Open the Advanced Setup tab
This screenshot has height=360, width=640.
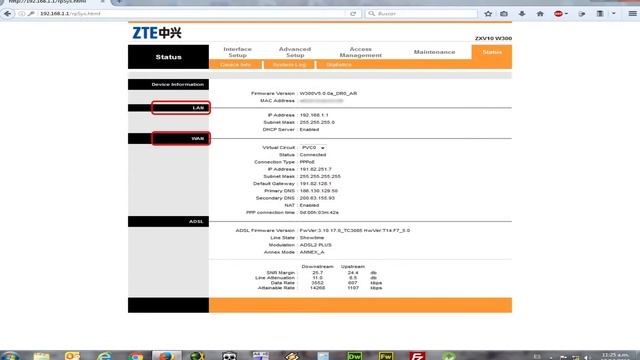click(295, 52)
